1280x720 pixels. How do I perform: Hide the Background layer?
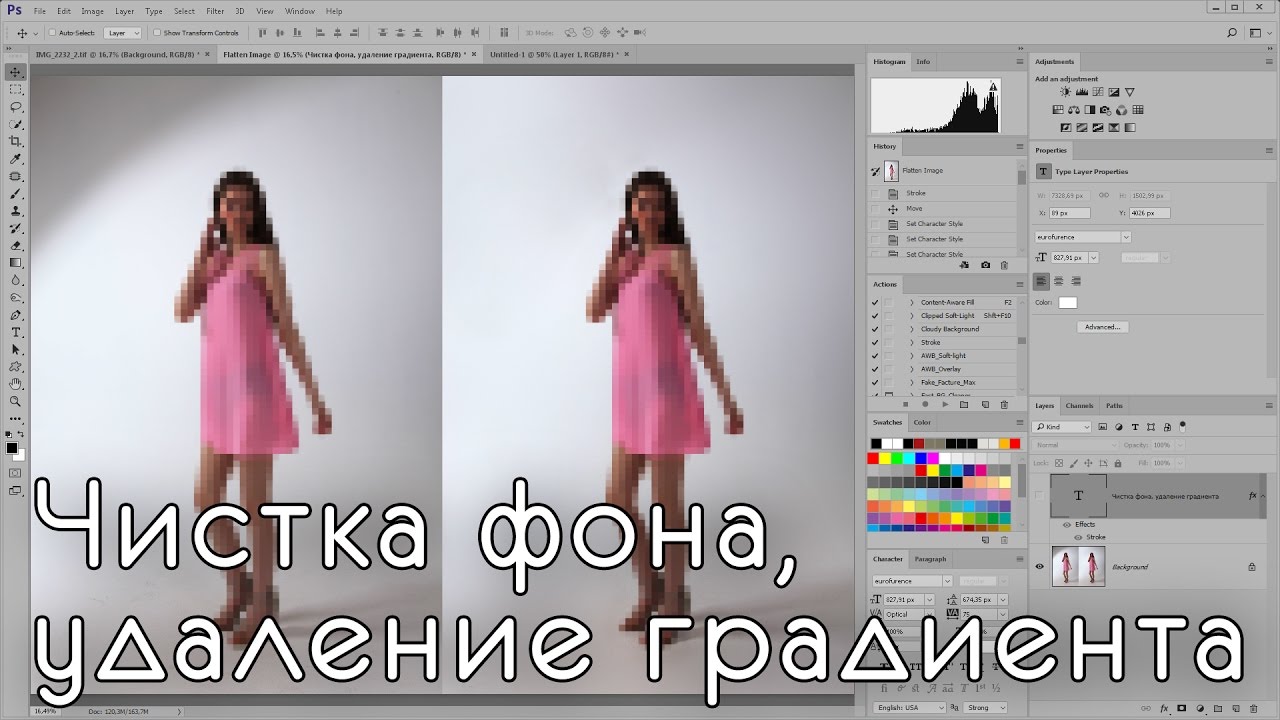click(x=1040, y=567)
